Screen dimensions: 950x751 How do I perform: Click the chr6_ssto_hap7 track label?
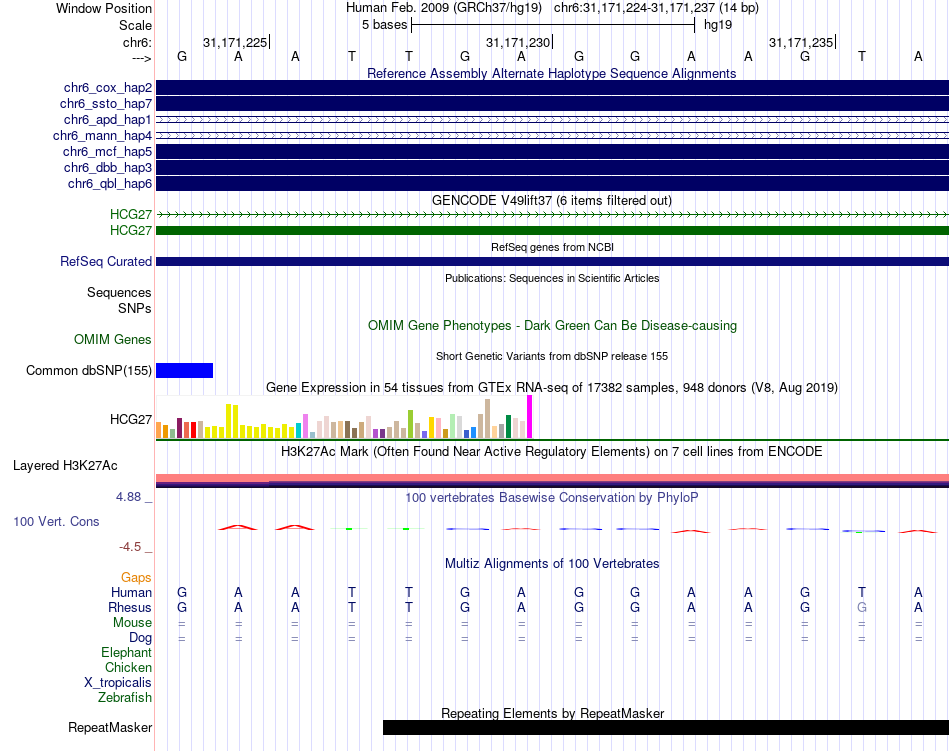click(x=105, y=104)
